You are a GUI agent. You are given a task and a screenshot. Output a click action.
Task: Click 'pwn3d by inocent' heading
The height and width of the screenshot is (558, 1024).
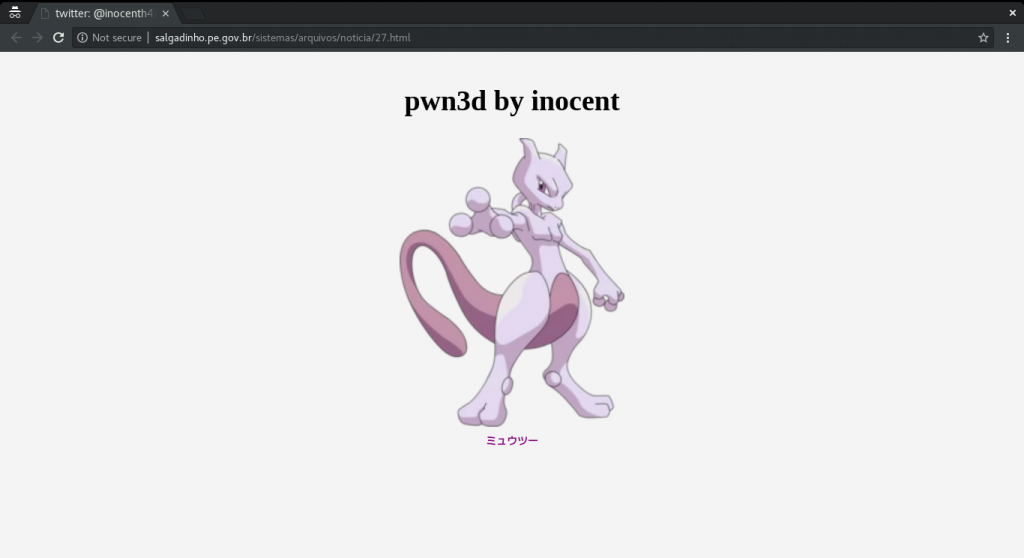point(512,101)
